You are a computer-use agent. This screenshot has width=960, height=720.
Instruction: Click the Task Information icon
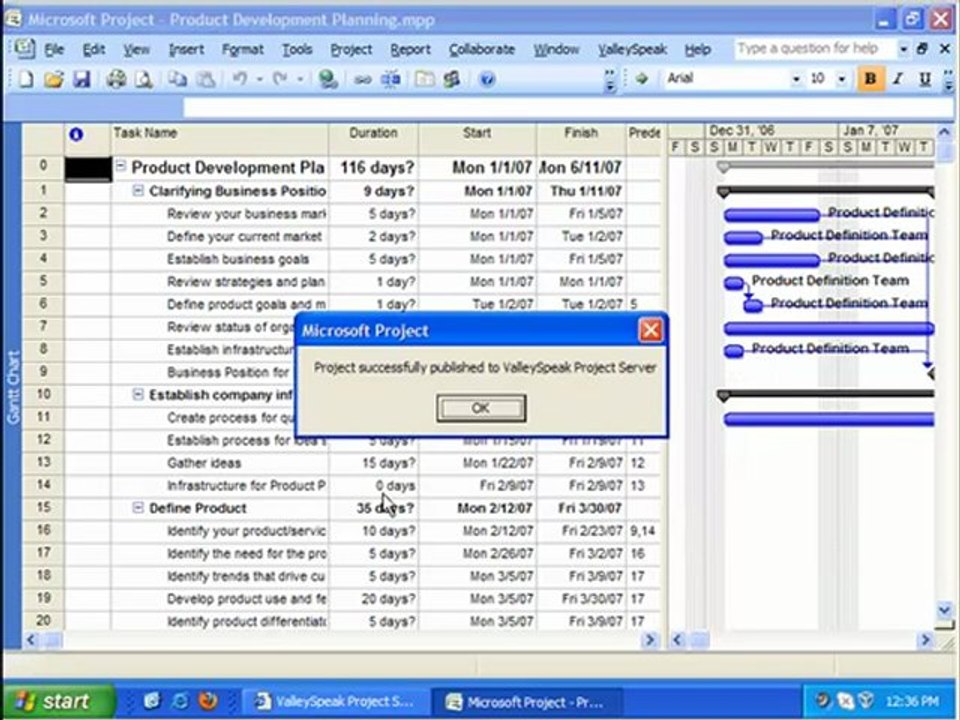[424, 79]
